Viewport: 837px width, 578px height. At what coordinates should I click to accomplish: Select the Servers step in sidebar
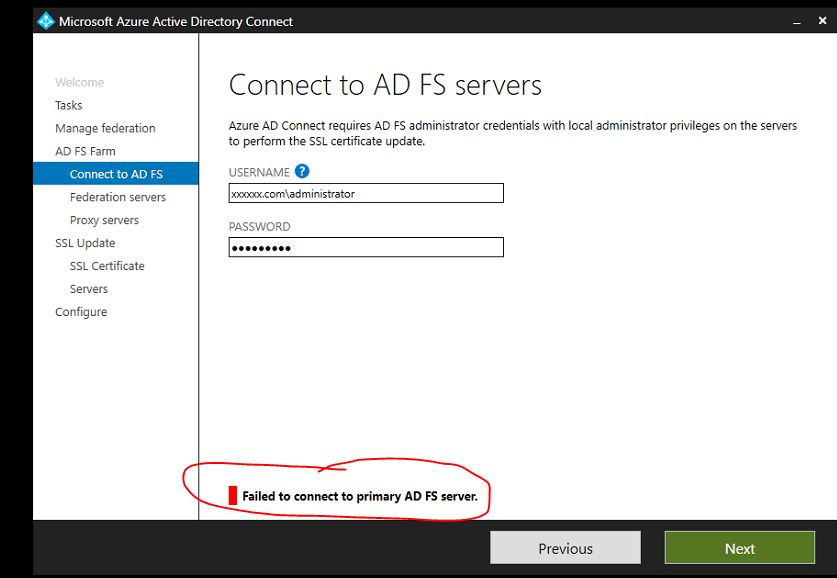click(89, 289)
